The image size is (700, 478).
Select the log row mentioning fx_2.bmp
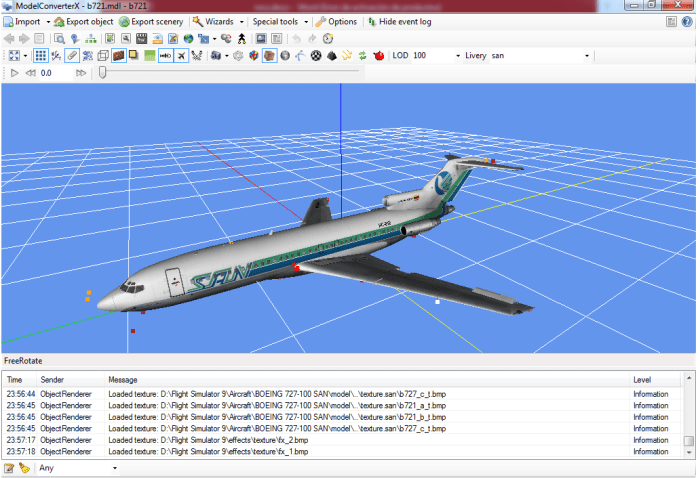pos(342,440)
